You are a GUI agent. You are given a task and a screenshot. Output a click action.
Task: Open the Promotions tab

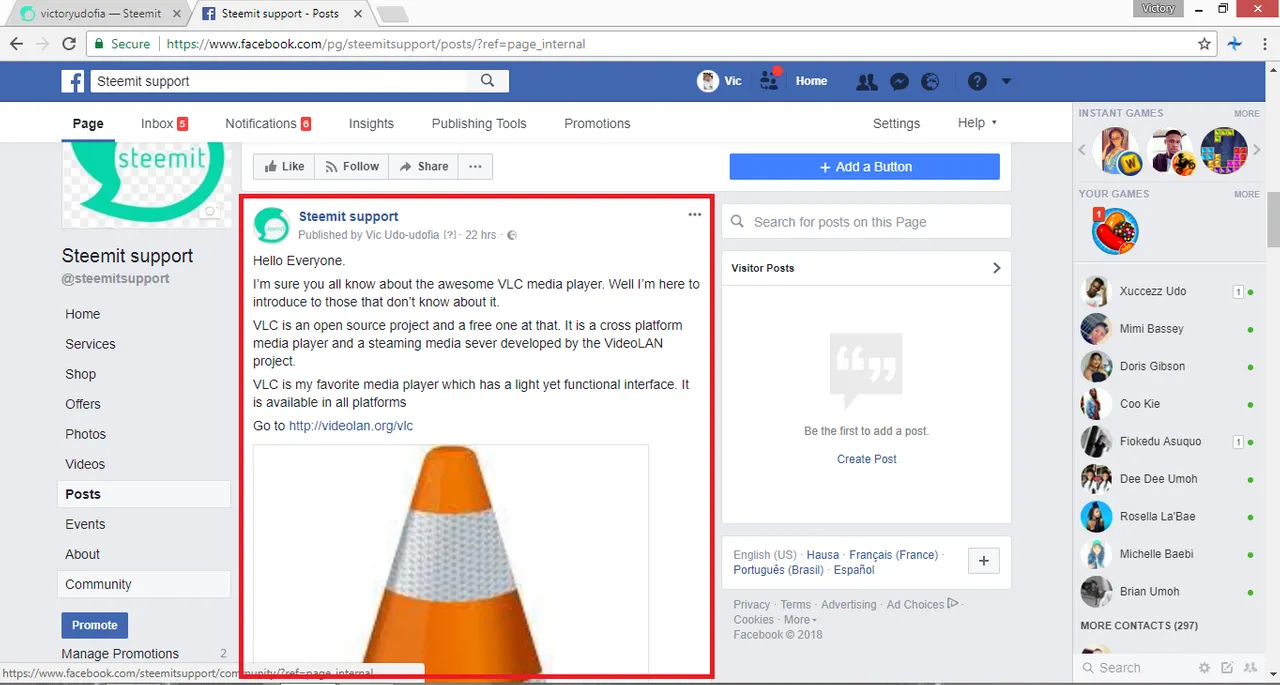click(597, 123)
